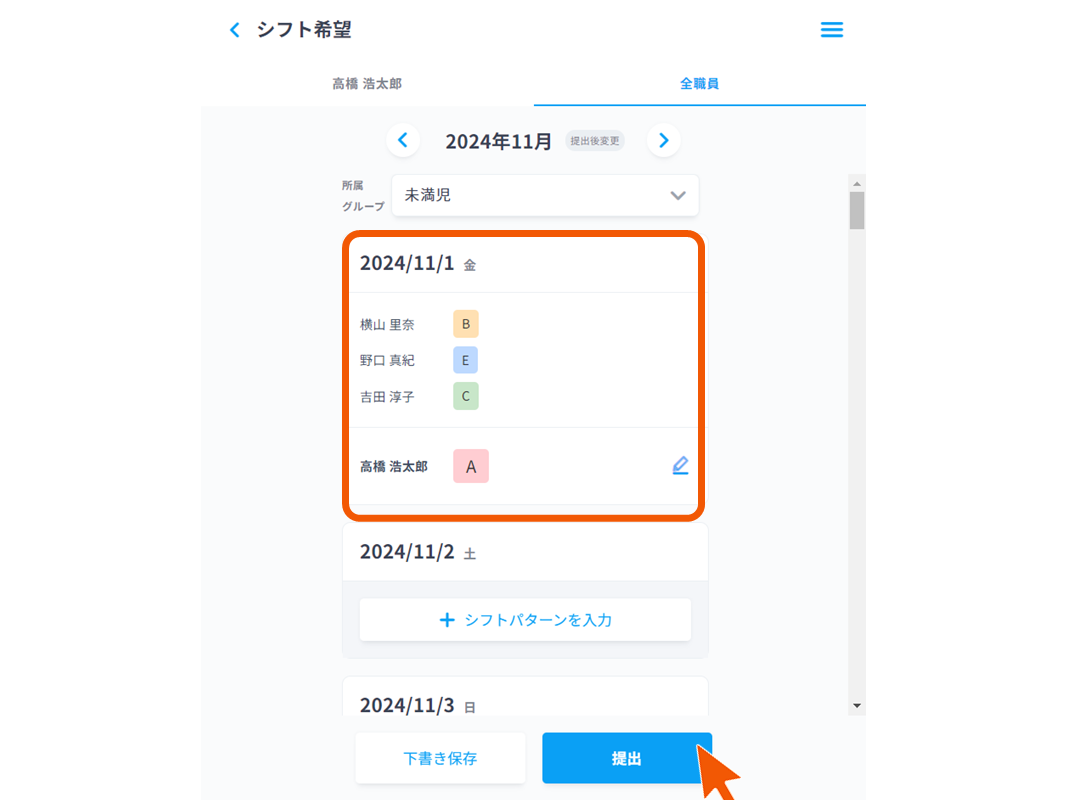Open the 未満児 group dropdown
This screenshot has height=800, width=1067.
(x=544, y=195)
